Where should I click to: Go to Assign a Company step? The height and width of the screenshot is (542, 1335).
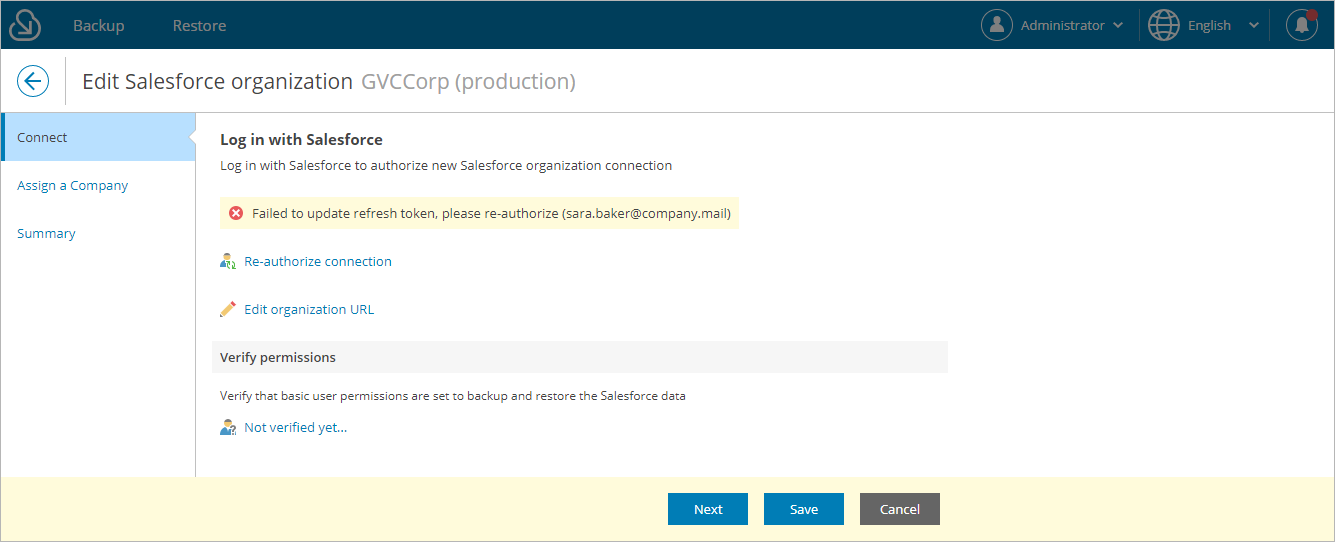(x=73, y=185)
